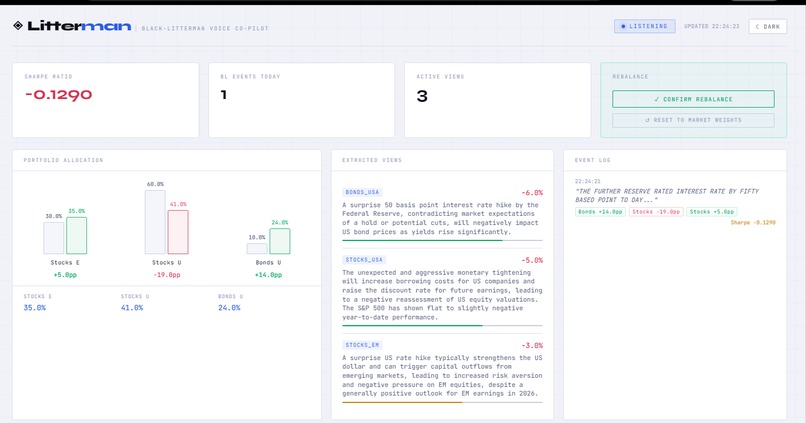Select the STOCKS_EM view tag
The height and width of the screenshot is (423, 806).
coord(362,345)
